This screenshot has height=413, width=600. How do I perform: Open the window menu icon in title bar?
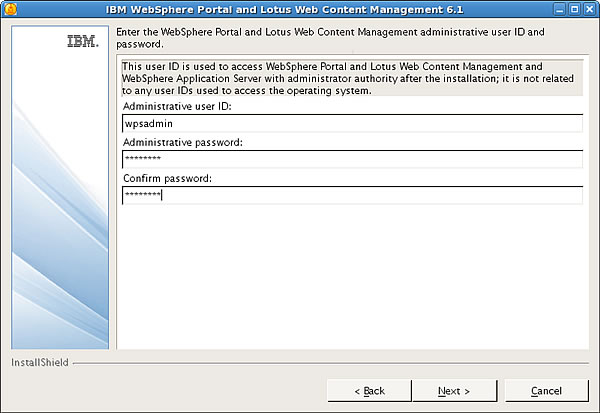[10, 9]
